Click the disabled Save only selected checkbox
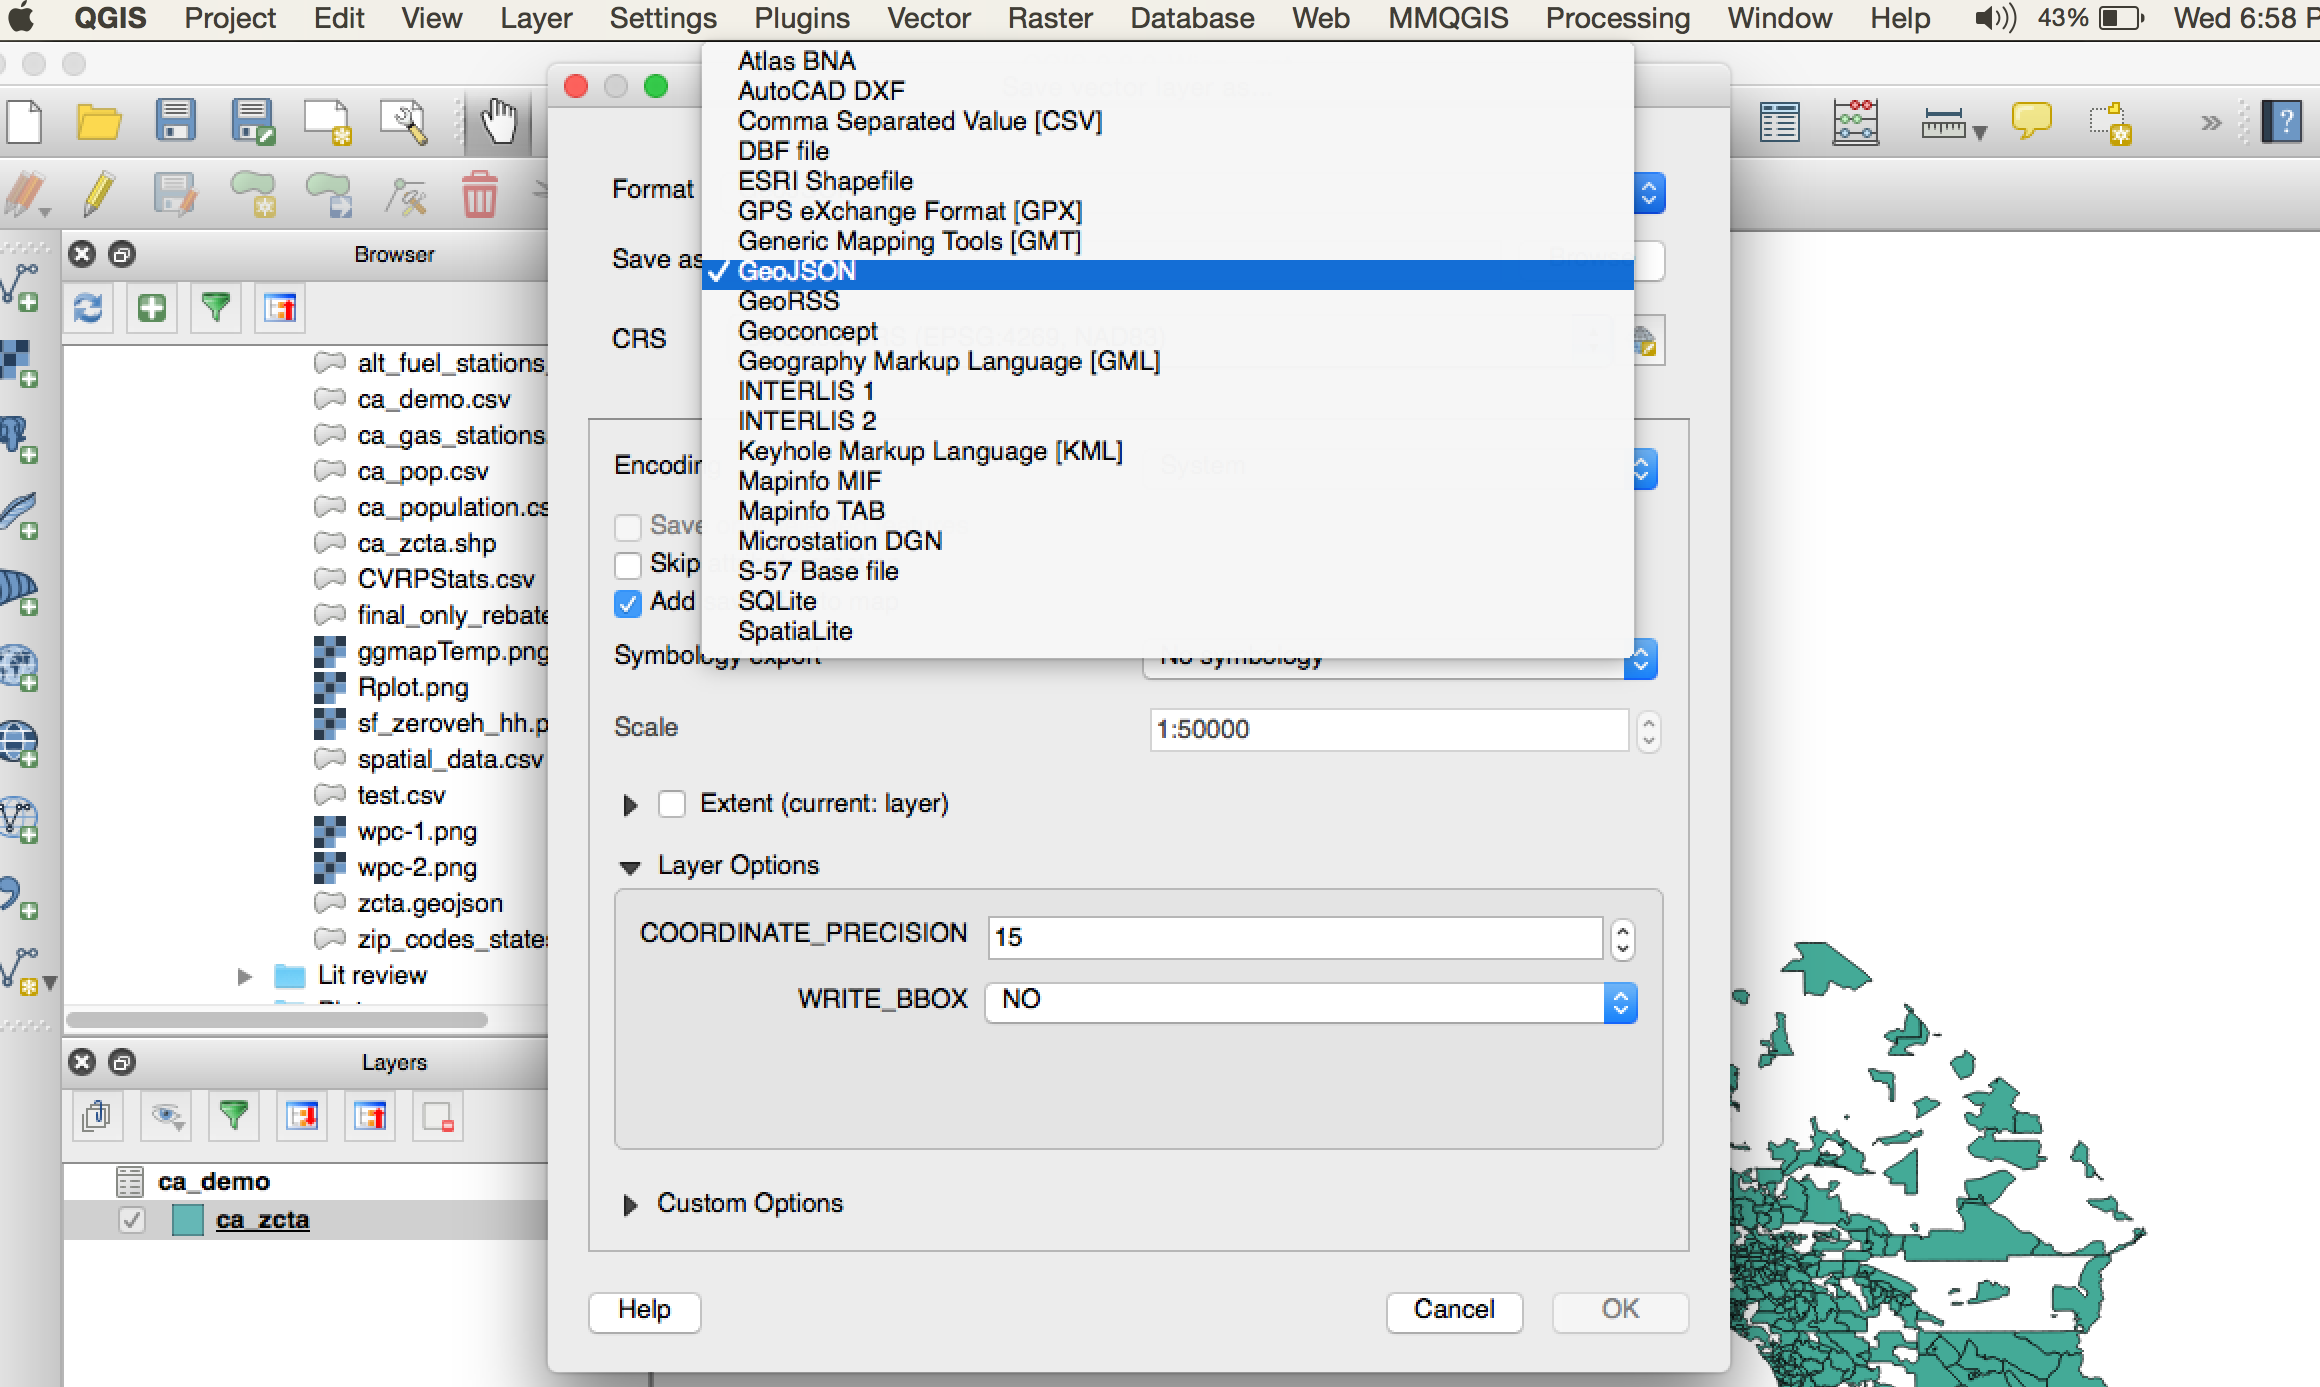The image size is (2320, 1387). tap(628, 526)
